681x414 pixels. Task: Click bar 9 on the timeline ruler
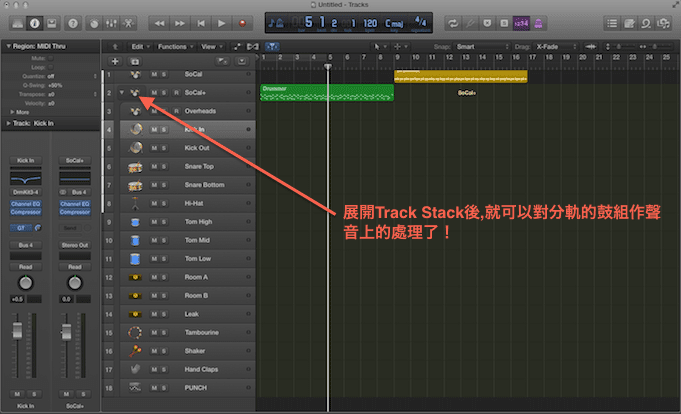click(x=397, y=57)
